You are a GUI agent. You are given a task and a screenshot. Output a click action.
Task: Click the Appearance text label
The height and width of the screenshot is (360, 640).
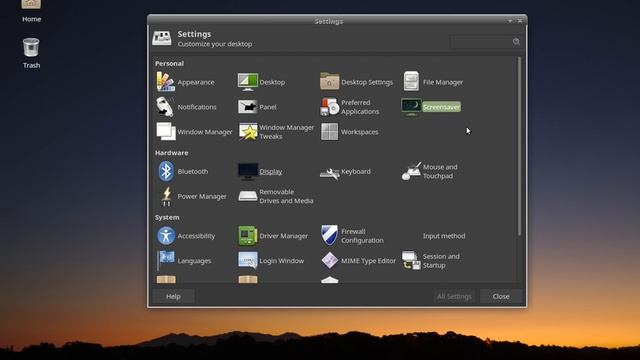(196, 82)
